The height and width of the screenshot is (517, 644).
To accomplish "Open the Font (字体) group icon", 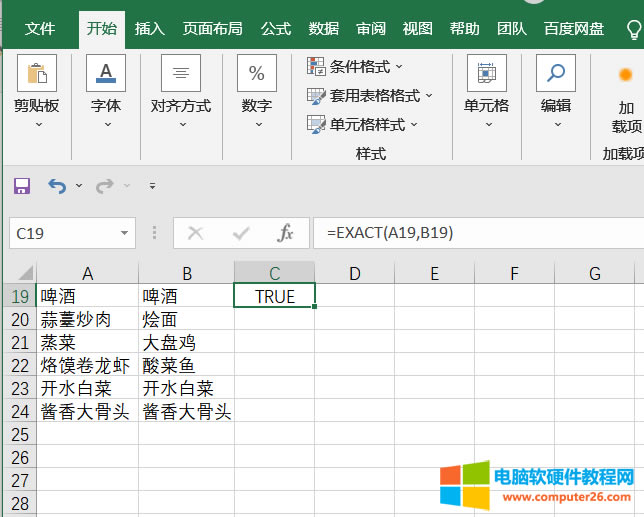I will pyautogui.click(x=106, y=74).
